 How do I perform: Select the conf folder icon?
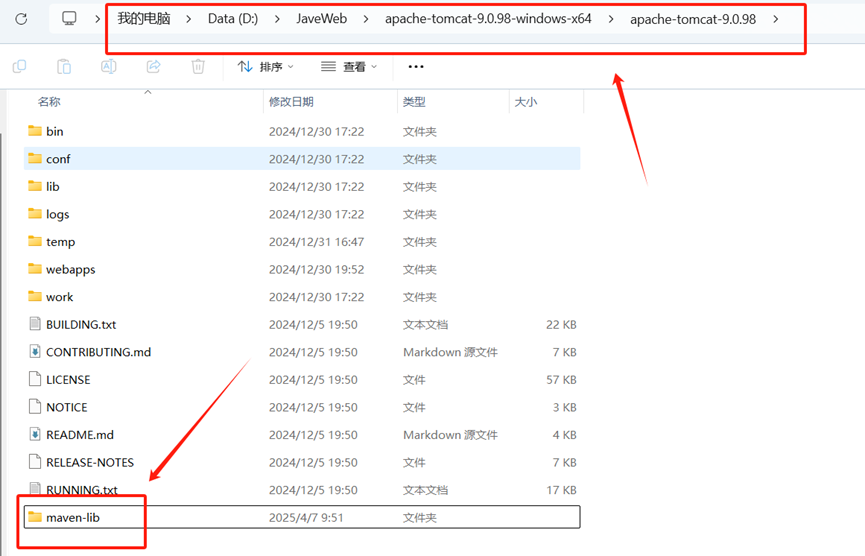coord(35,158)
